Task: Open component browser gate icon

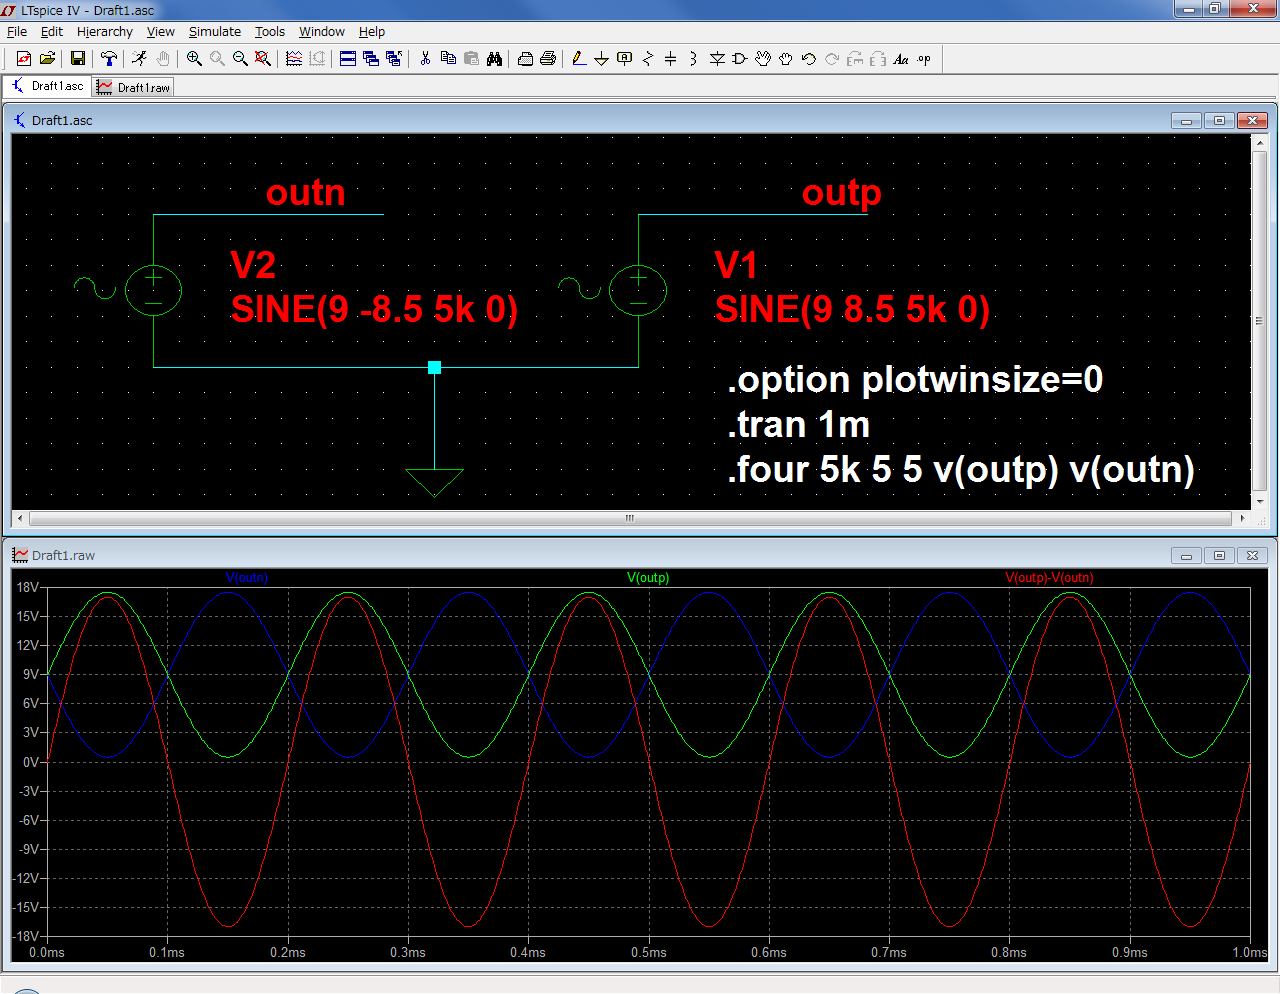Action: pos(740,59)
